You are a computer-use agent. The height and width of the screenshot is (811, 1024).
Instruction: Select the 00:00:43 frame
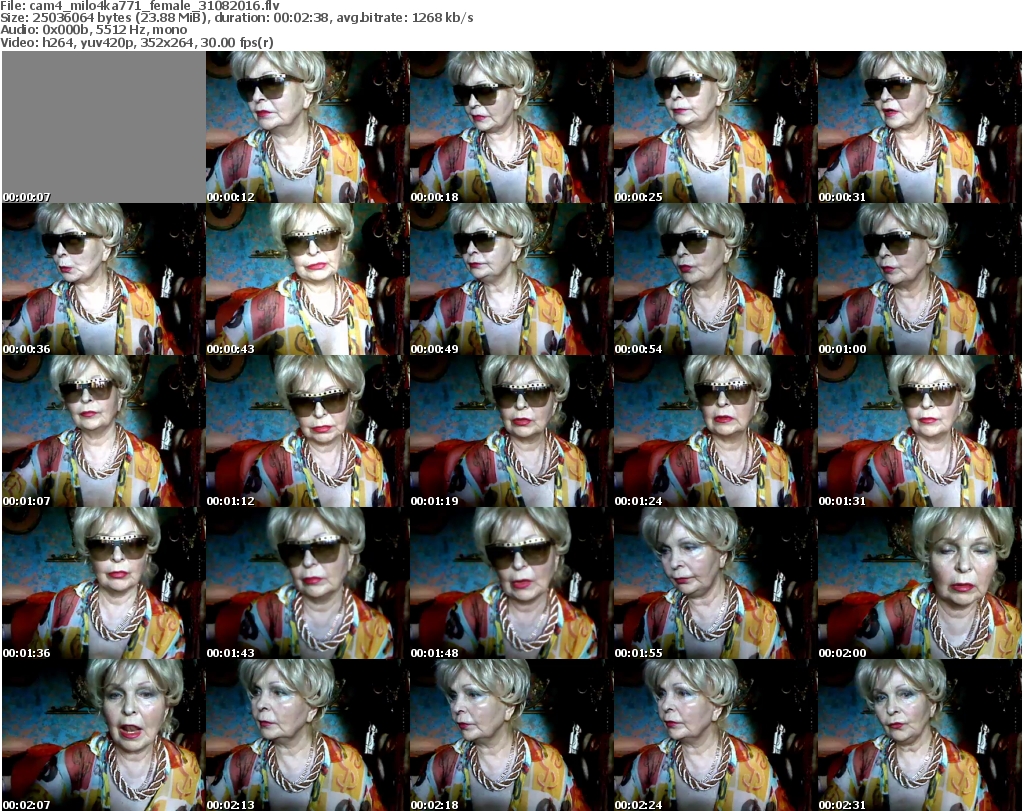pyautogui.click(x=308, y=279)
